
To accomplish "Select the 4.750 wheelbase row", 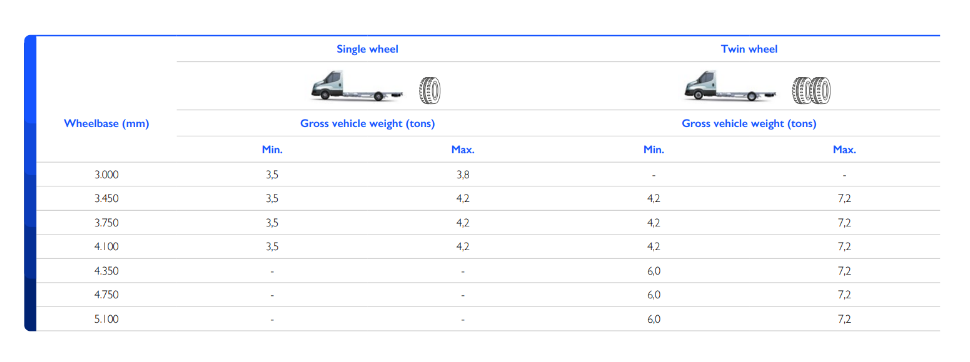I will tap(488, 295).
